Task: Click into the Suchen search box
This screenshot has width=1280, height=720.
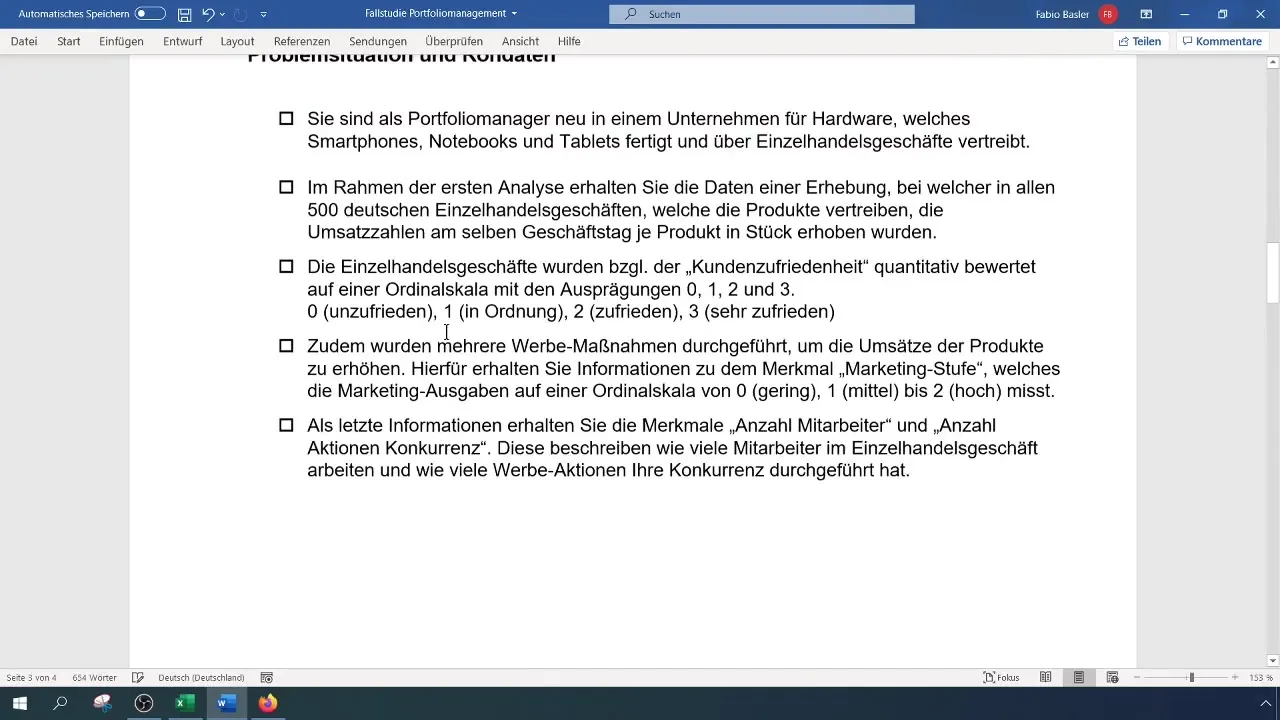Action: coord(762,14)
